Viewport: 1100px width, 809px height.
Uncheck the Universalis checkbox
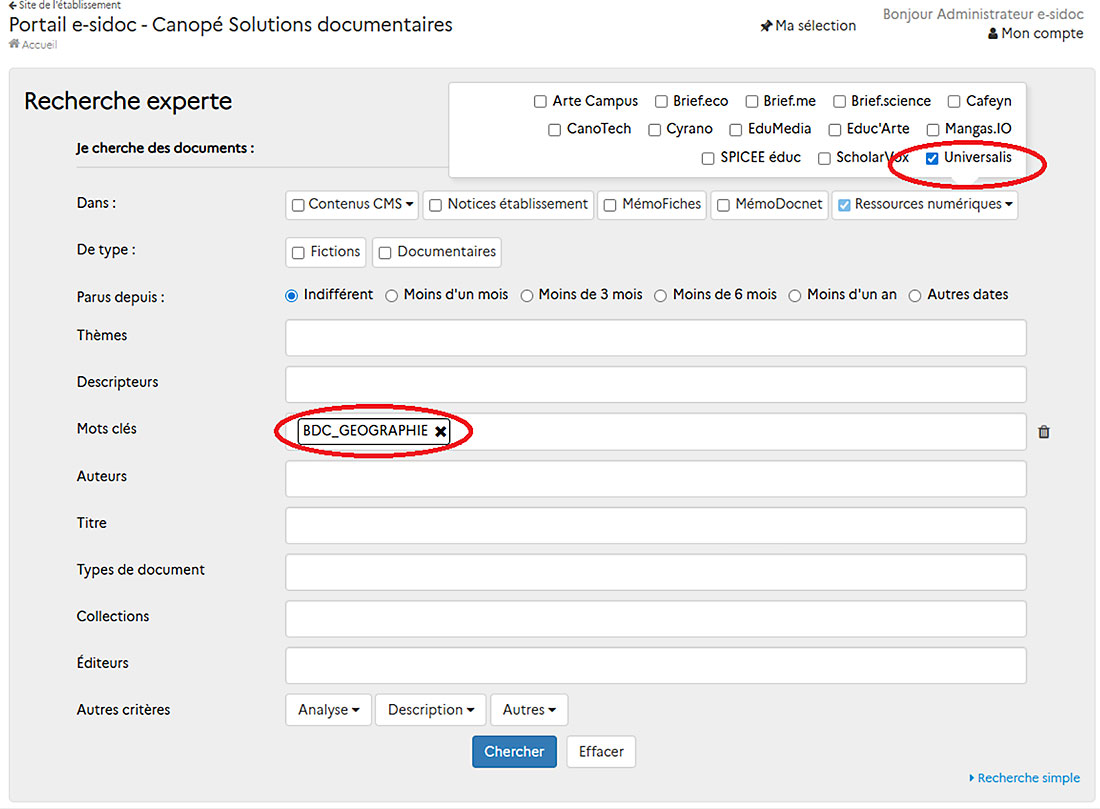pos(932,159)
